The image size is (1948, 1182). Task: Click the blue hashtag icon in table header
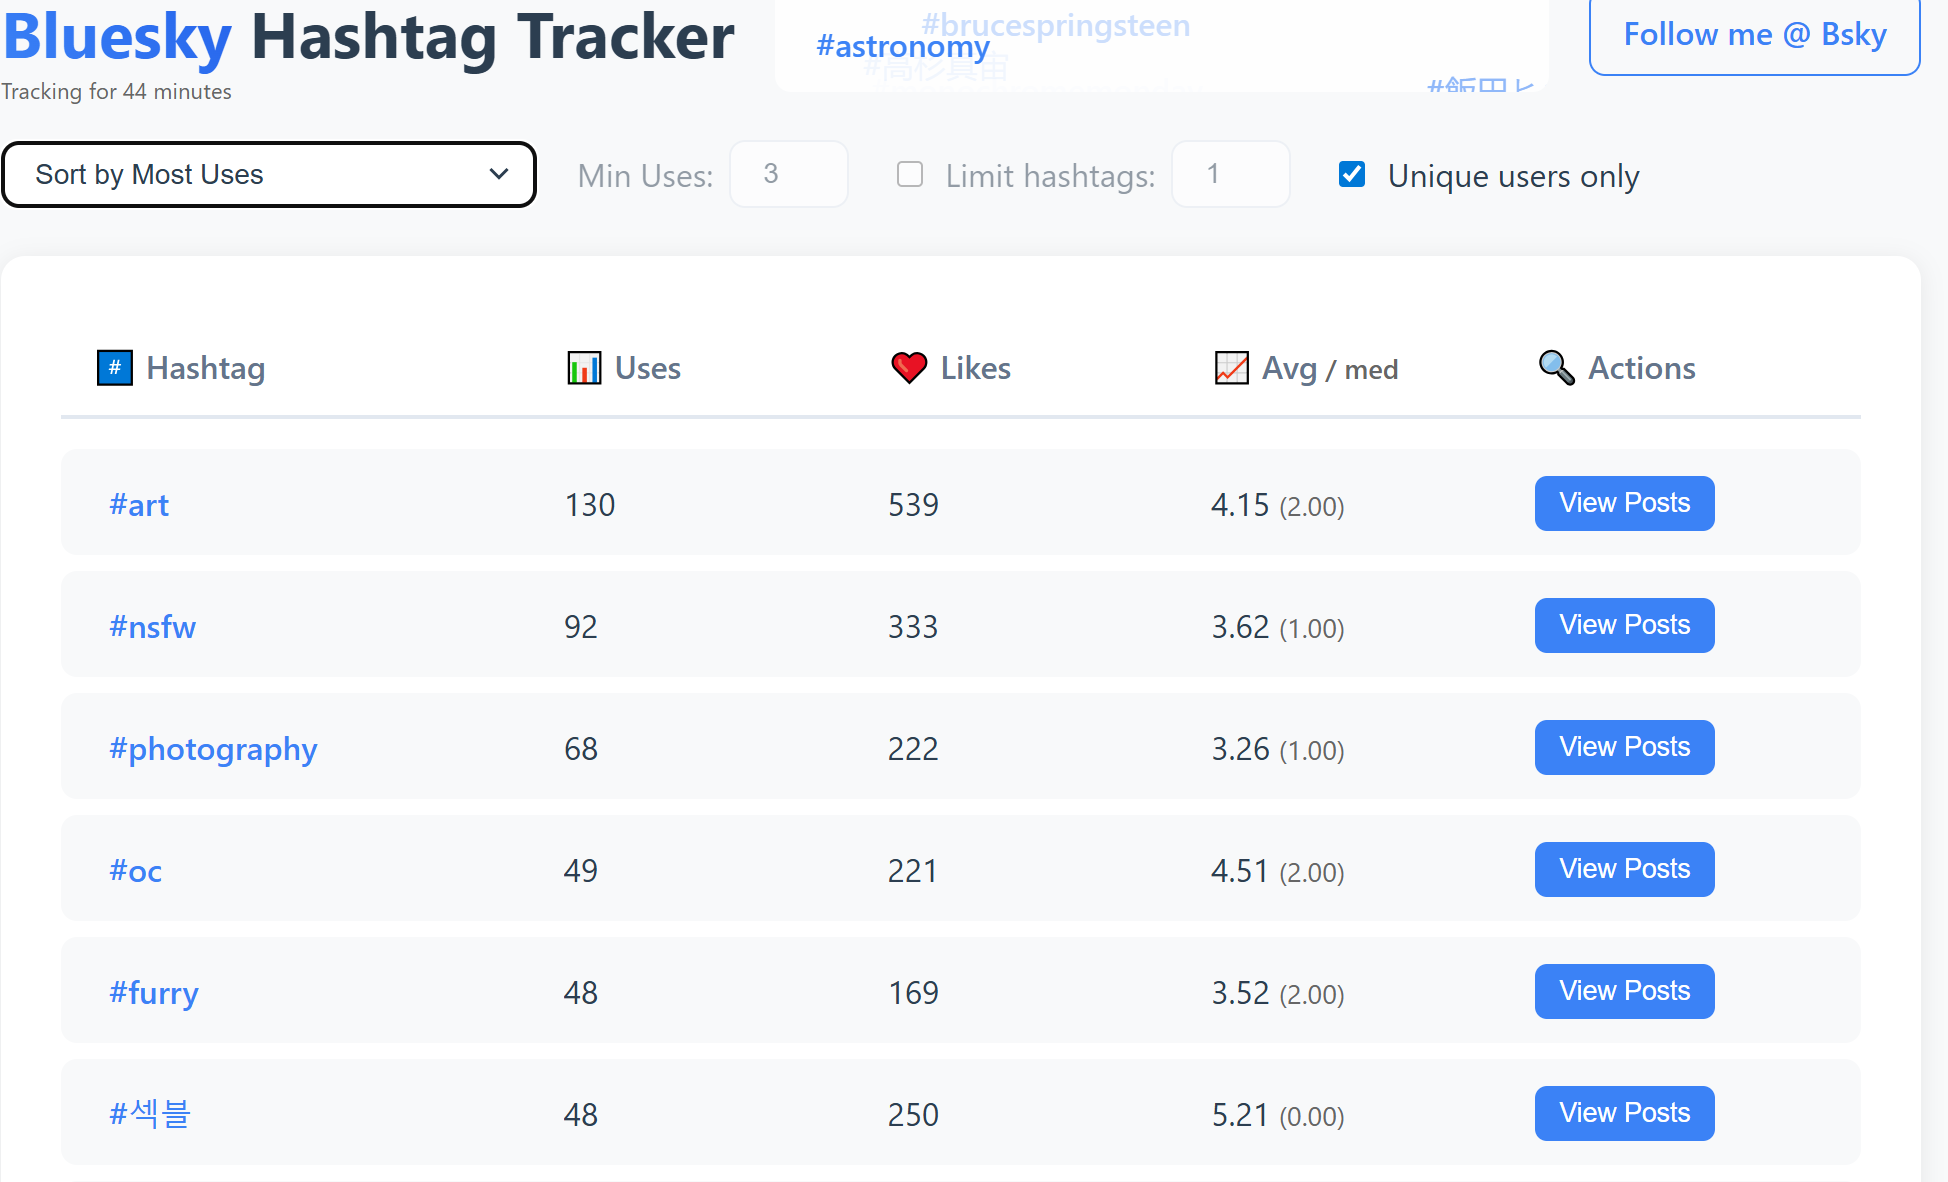click(115, 368)
